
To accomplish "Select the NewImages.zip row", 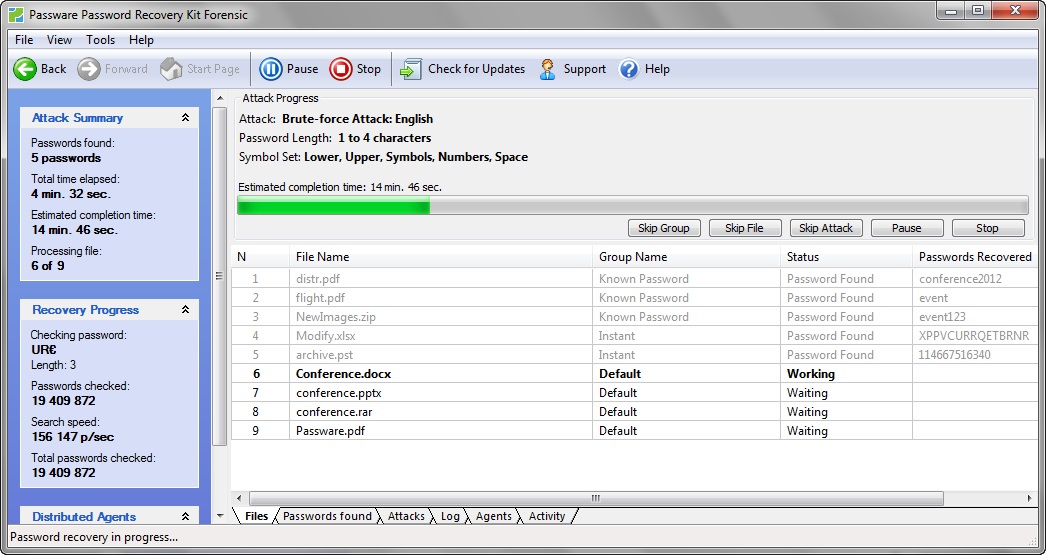I will 634,317.
